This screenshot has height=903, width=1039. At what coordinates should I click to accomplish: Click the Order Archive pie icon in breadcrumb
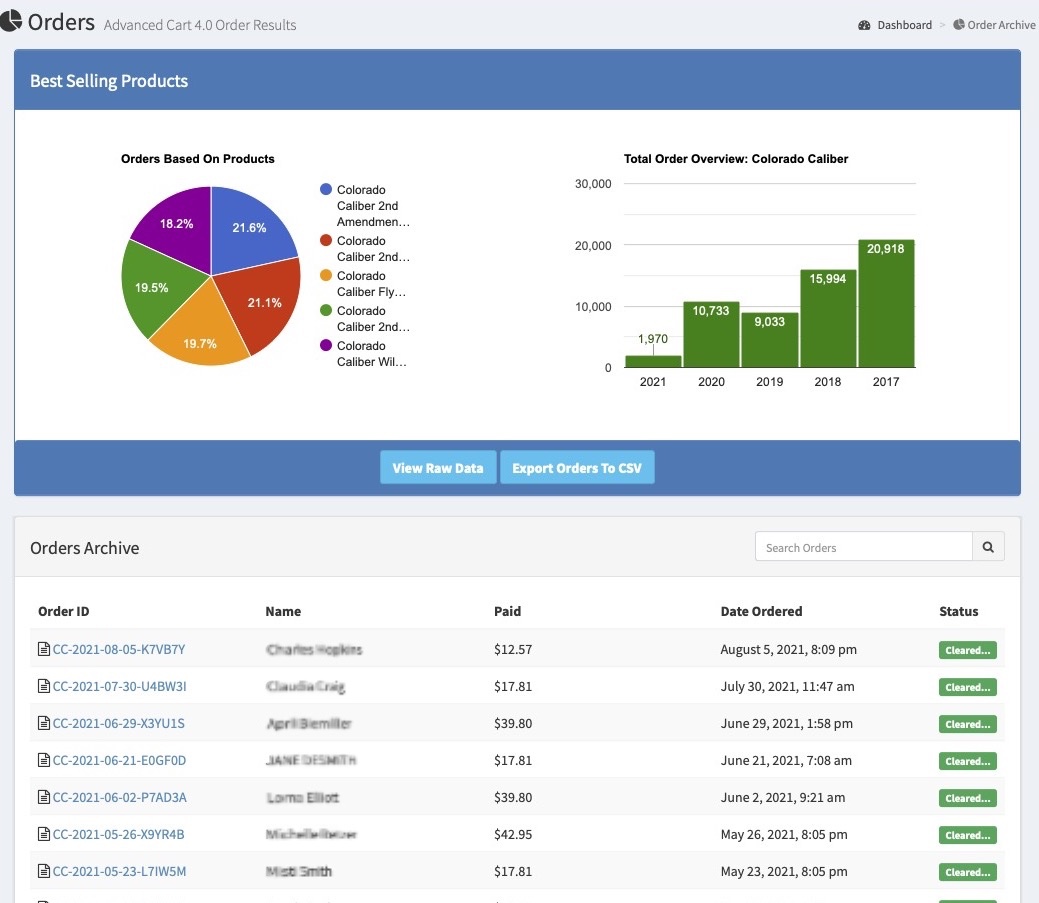click(958, 25)
